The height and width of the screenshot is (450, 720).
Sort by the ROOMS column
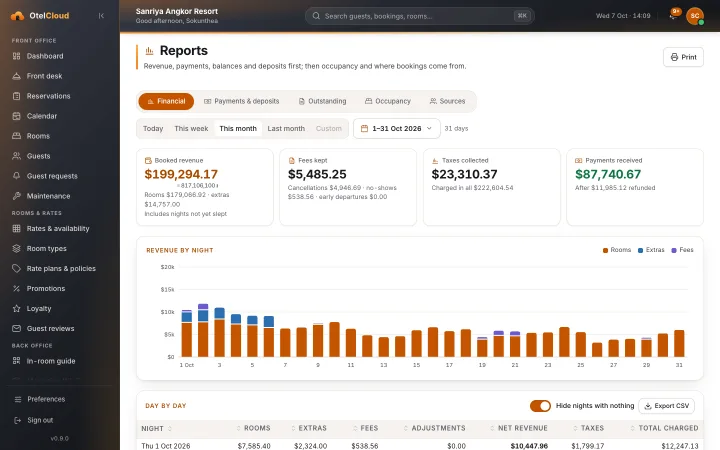253,428
